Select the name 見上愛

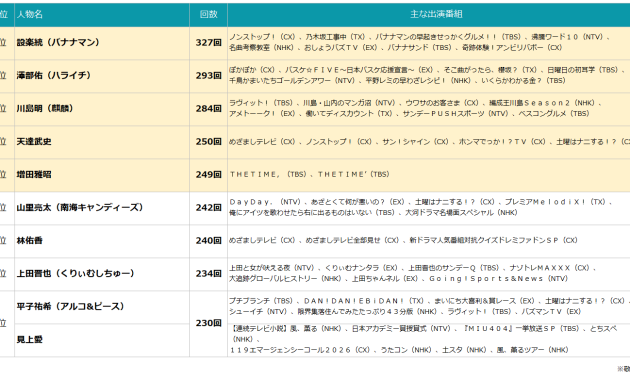pyautogui.click(x=29, y=340)
